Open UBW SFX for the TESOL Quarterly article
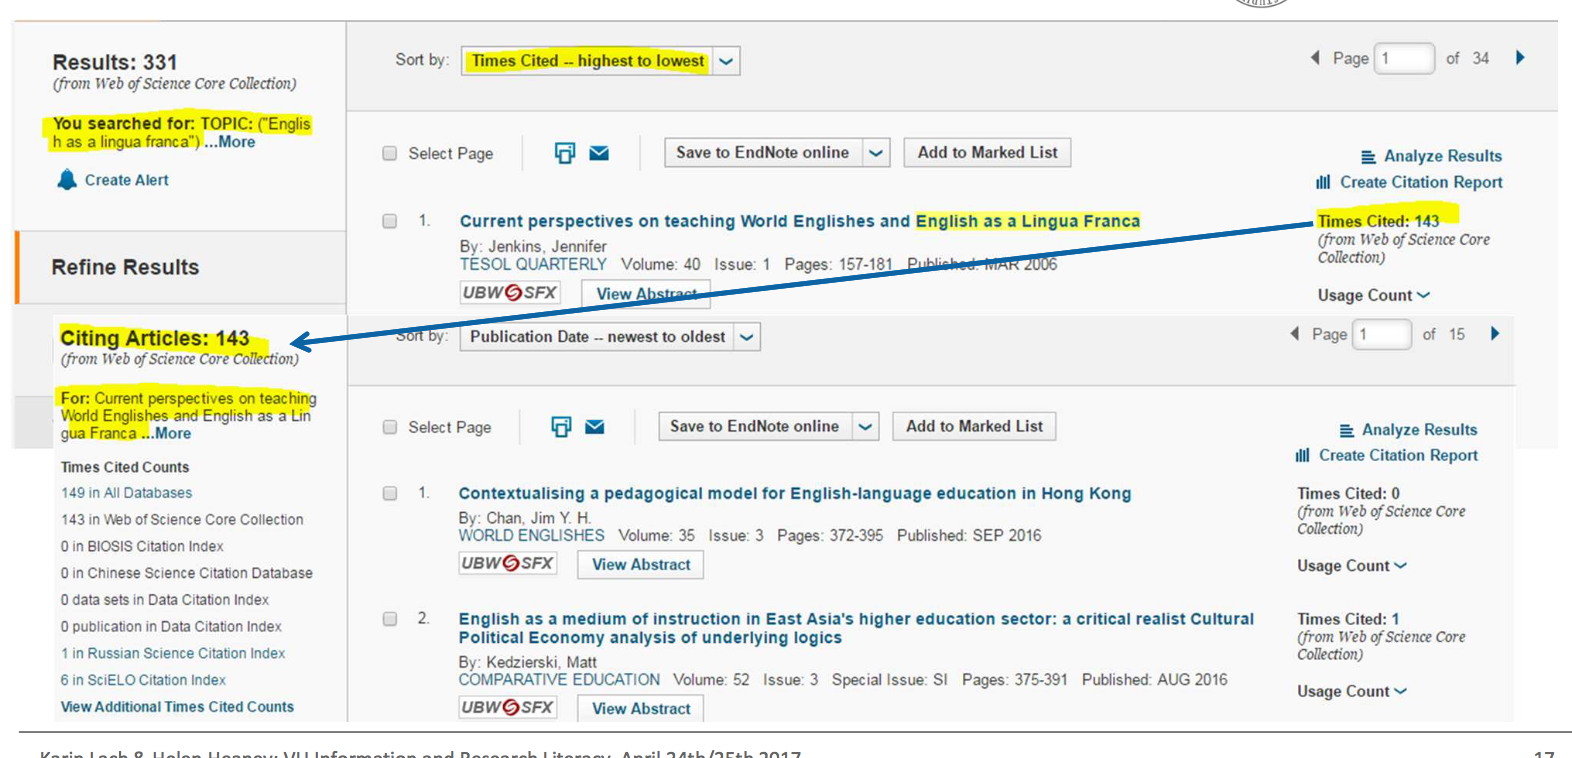Screen dimensions: 1572x758 pyautogui.click(x=510, y=293)
